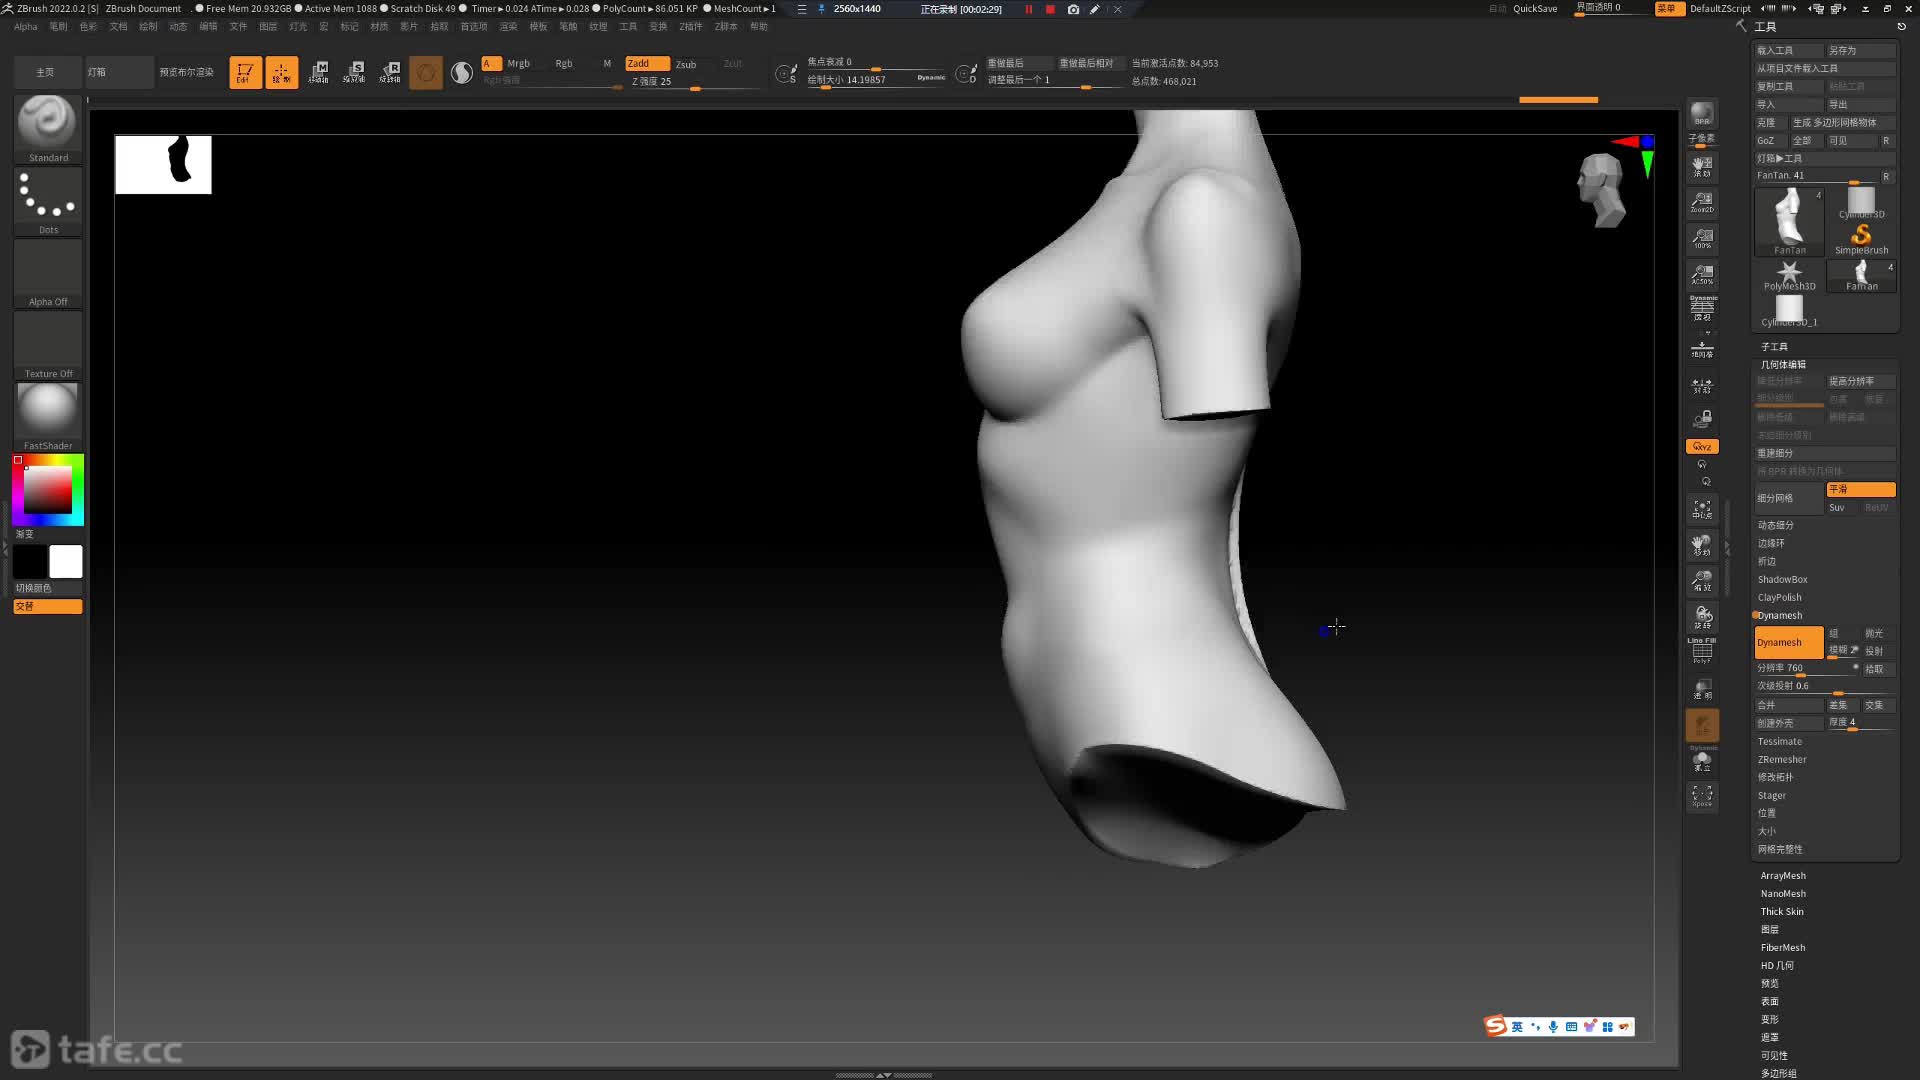
Task: Expand the ClayPolish section
Action: (x=1780, y=598)
